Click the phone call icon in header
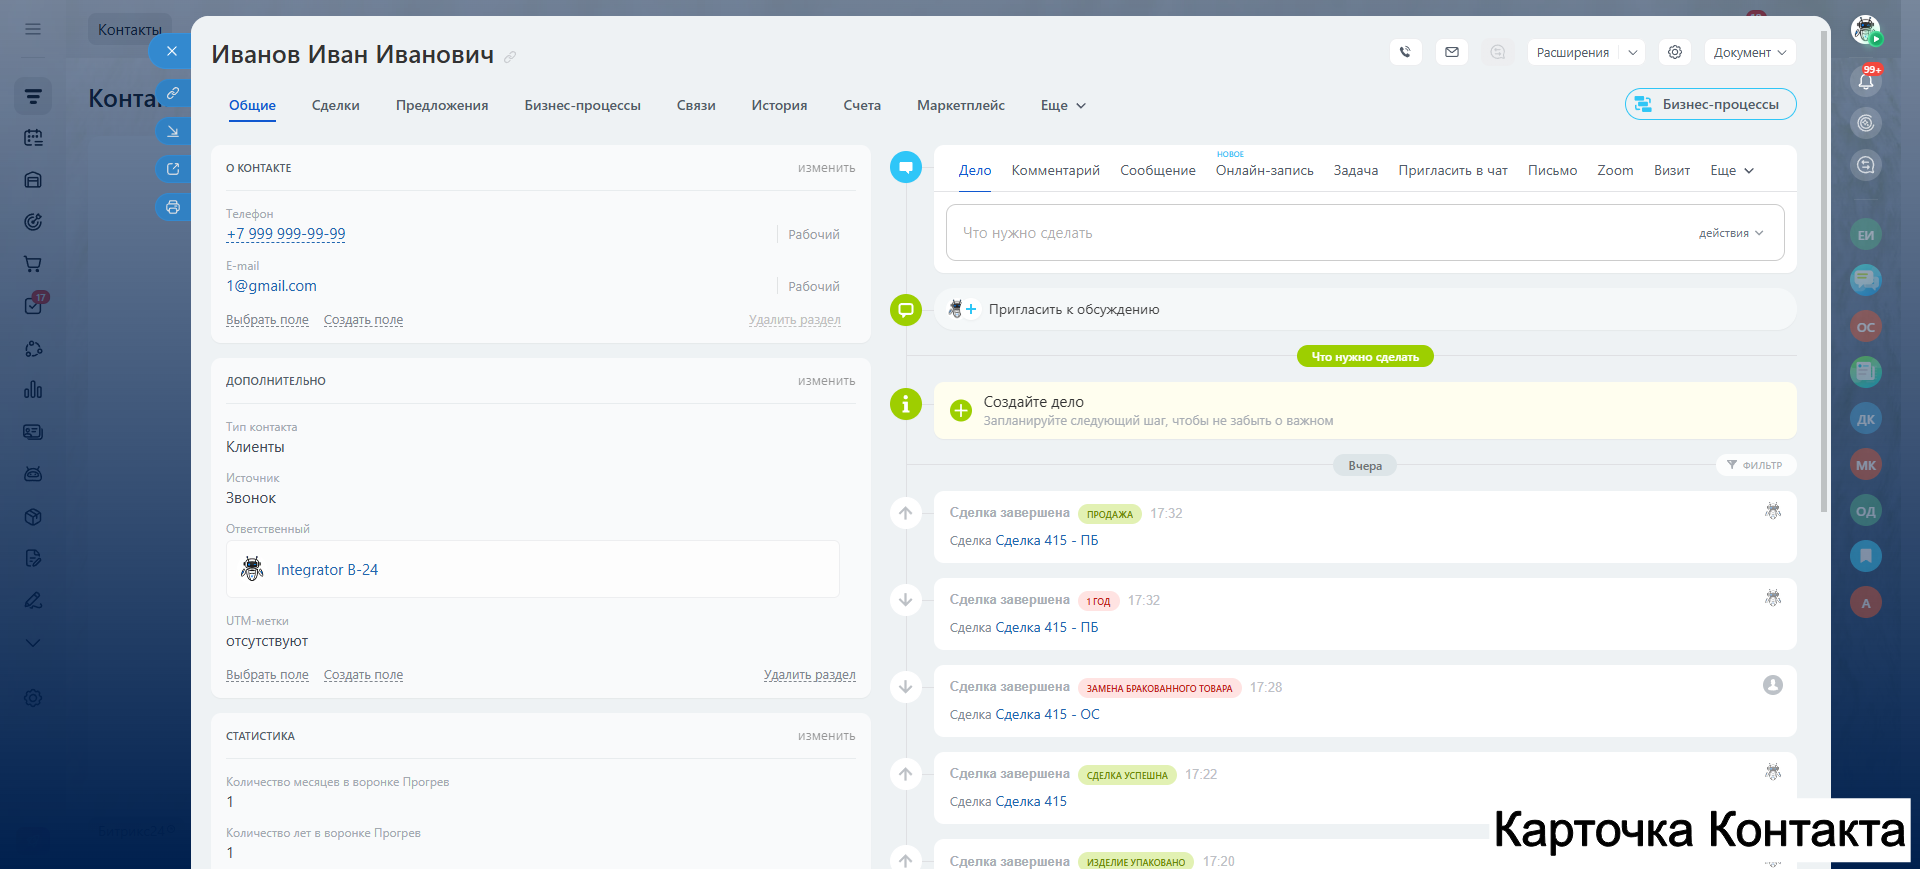 pos(1405,52)
